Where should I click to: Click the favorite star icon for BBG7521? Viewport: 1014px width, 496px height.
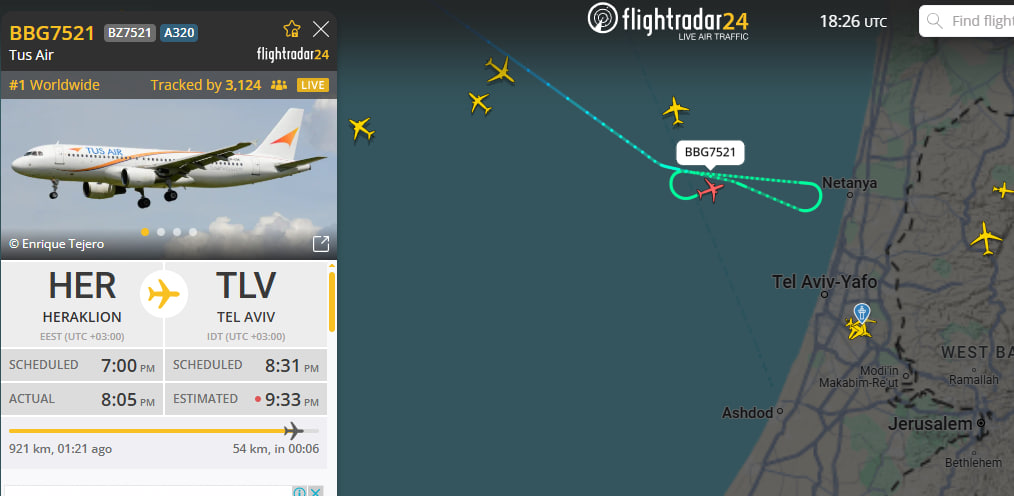[292, 28]
